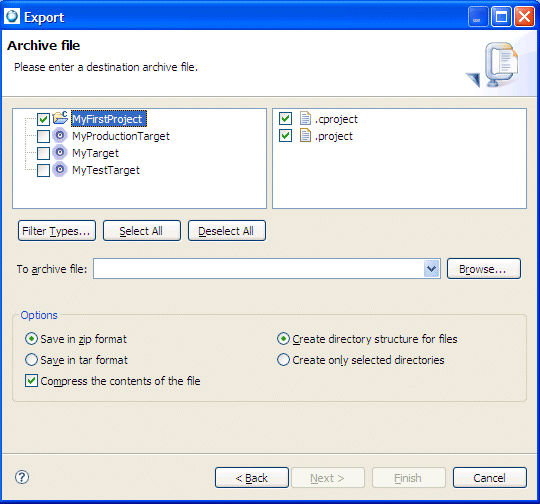Maximize the Export window

pos(501,17)
